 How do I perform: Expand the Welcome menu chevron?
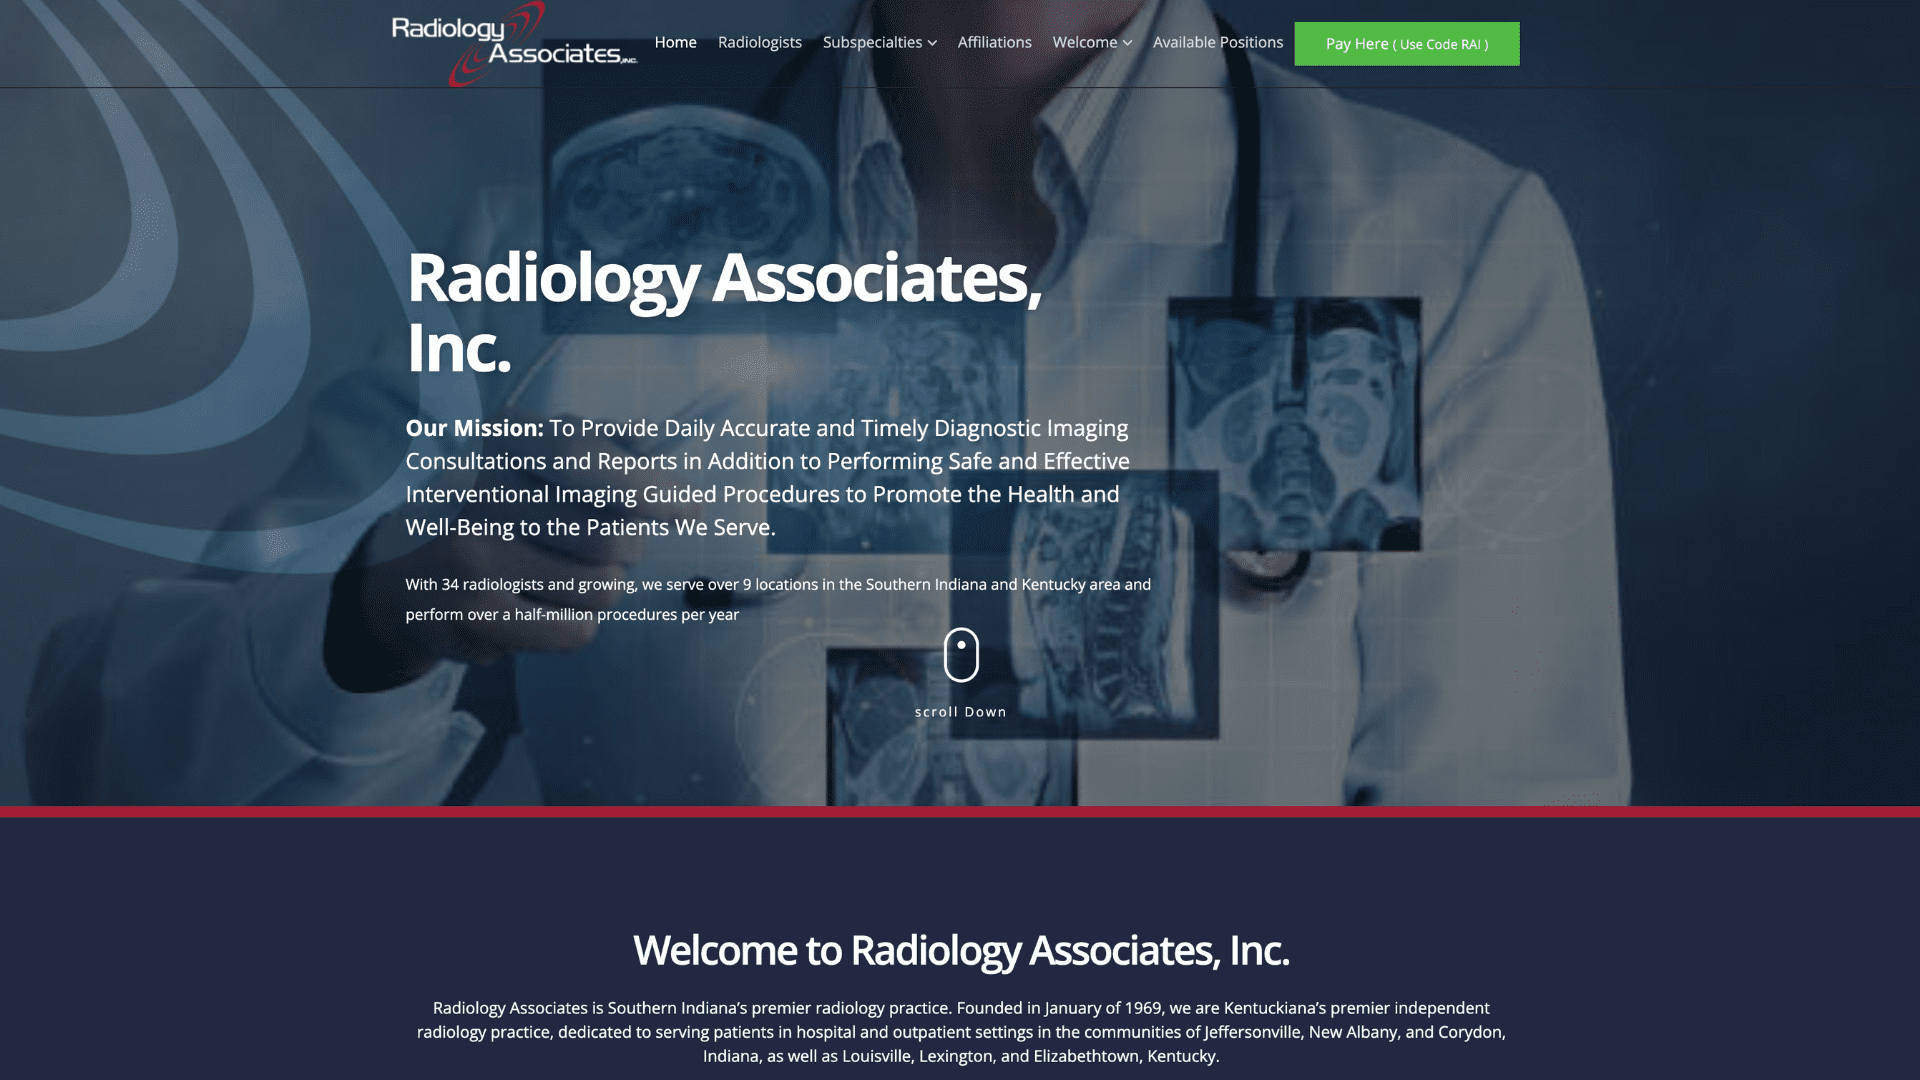tap(1127, 42)
